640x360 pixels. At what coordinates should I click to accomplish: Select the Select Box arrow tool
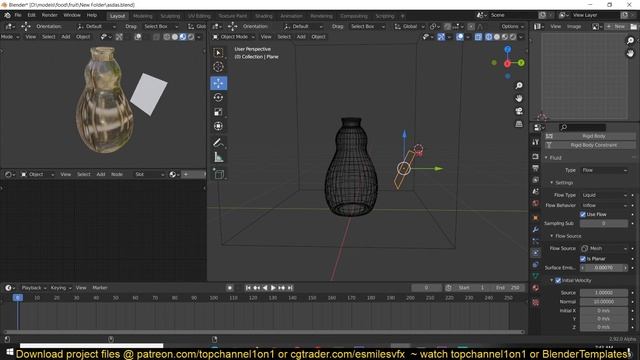tap(218, 53)
